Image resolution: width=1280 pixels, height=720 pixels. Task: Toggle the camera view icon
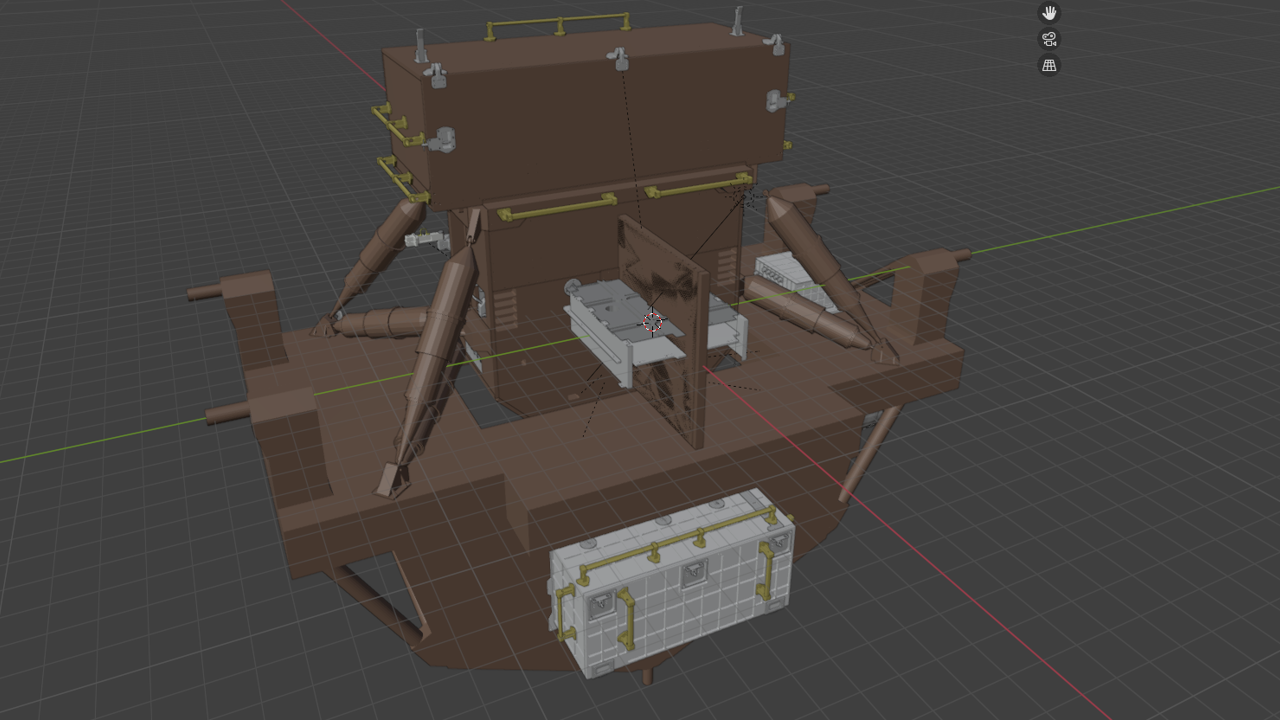point(1049,40)
